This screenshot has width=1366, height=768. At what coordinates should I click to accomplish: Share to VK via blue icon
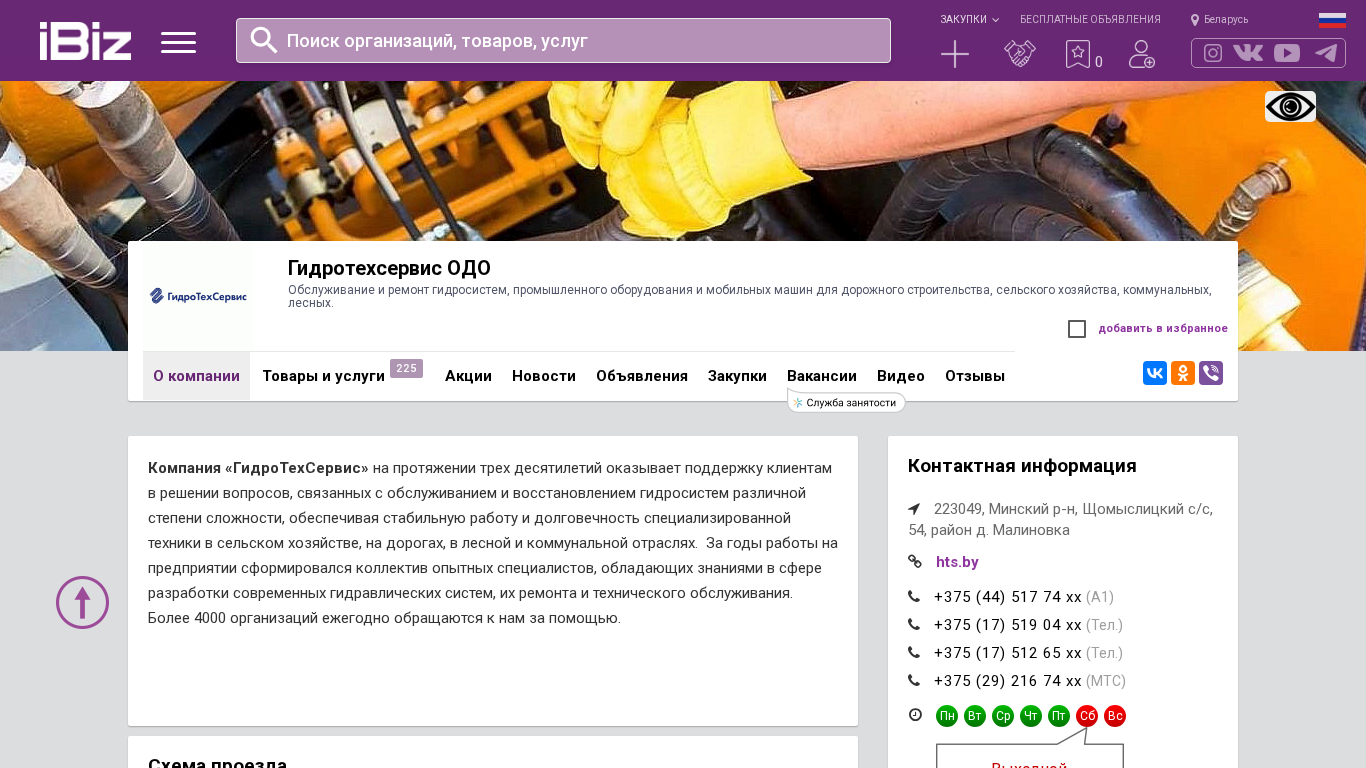(x=1155, y=373)
